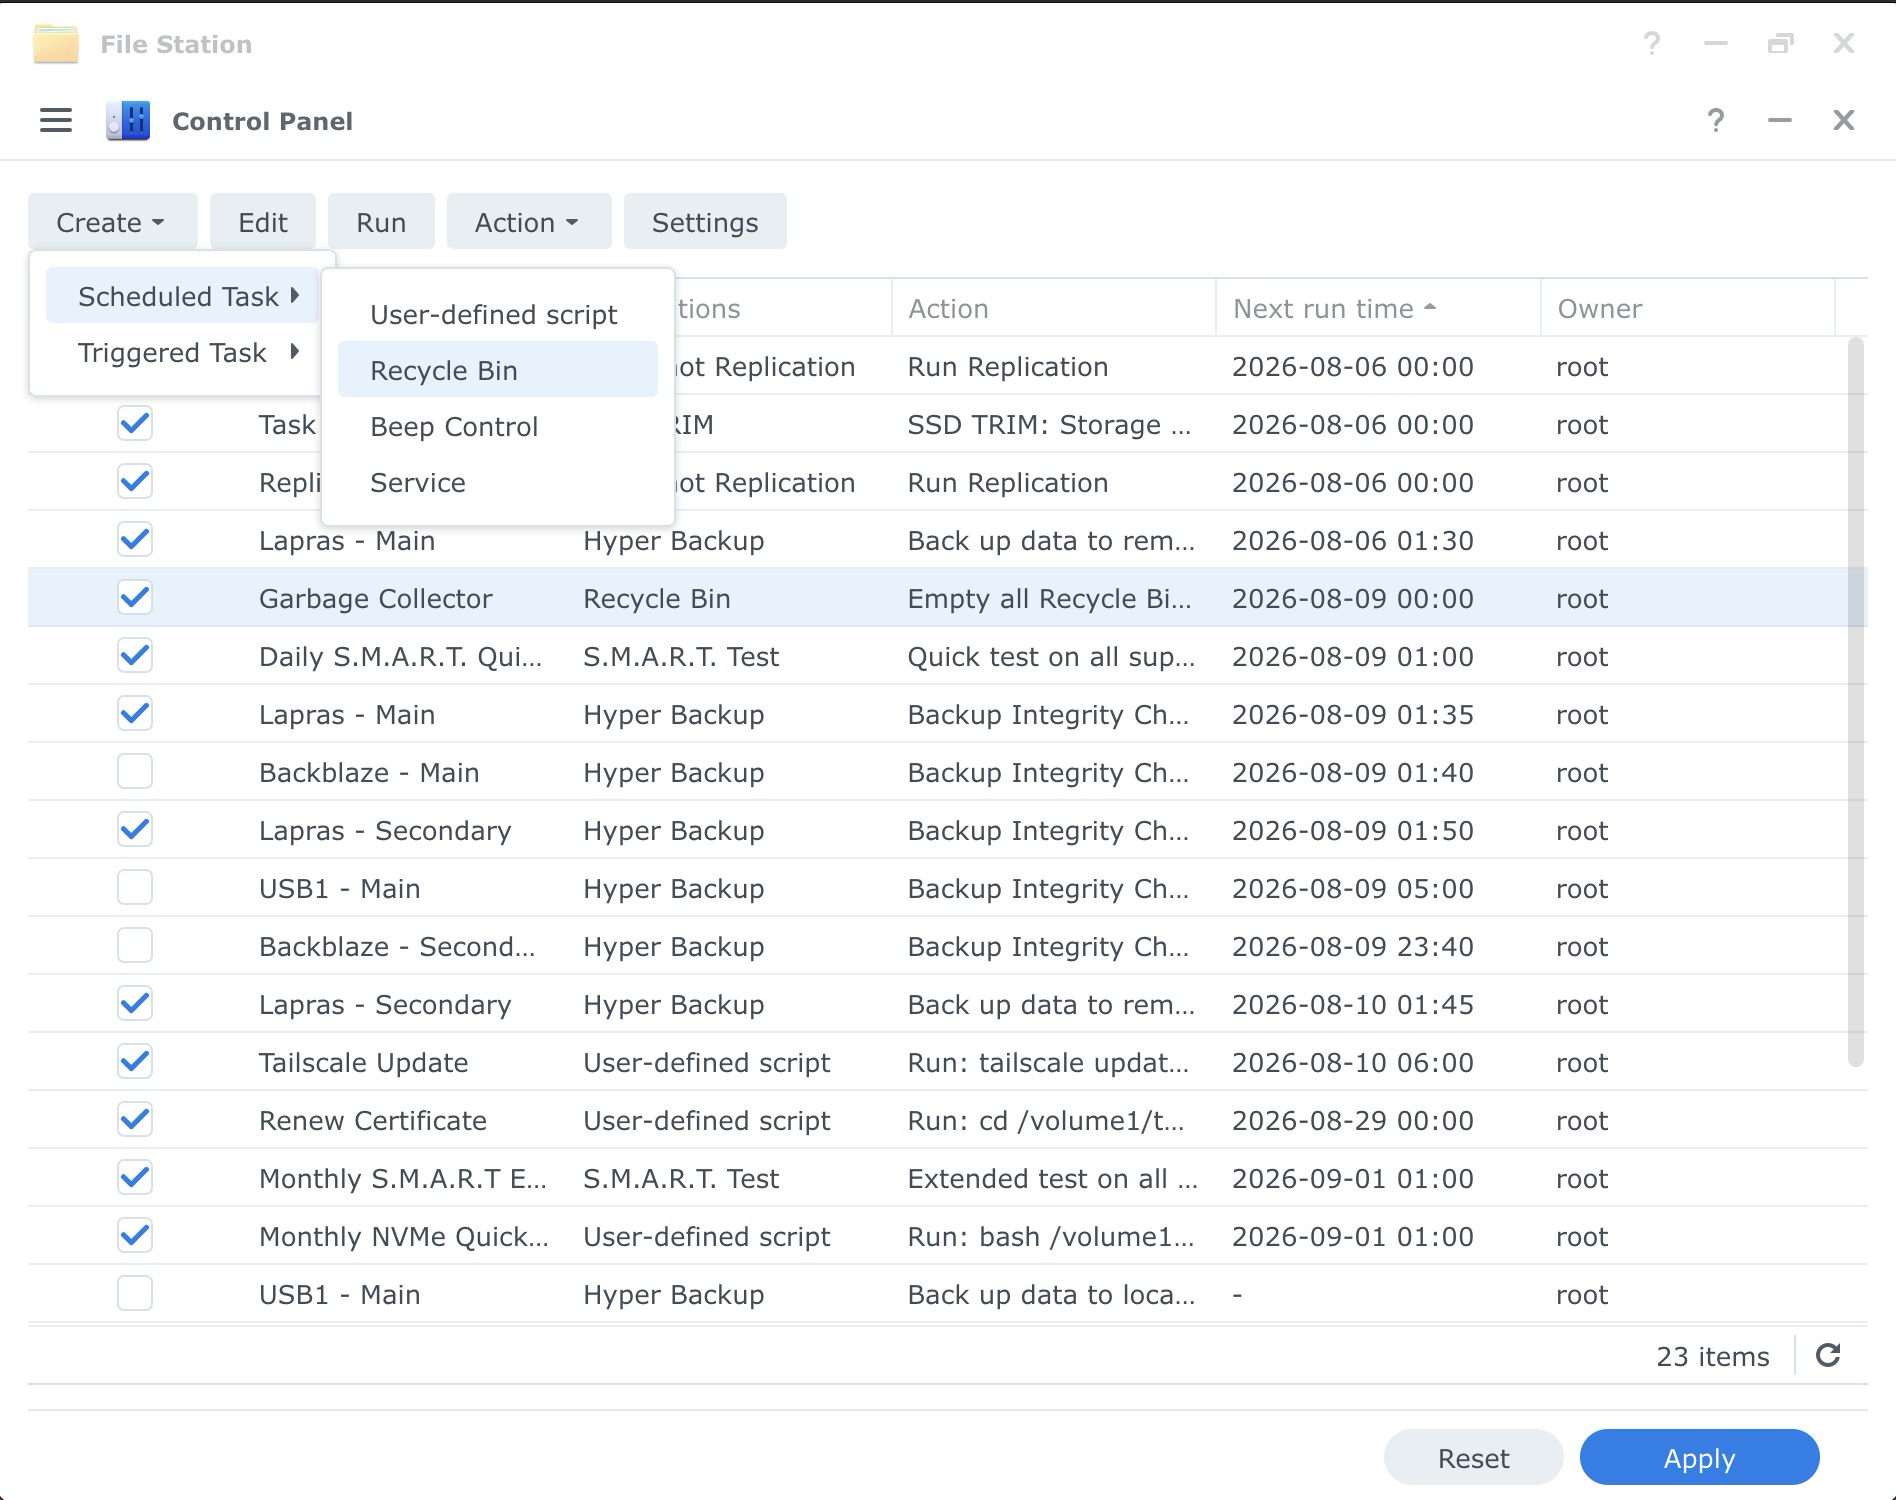1896x1500 pixels.
Task: Click the Edit button
Action: click(263, 222)
